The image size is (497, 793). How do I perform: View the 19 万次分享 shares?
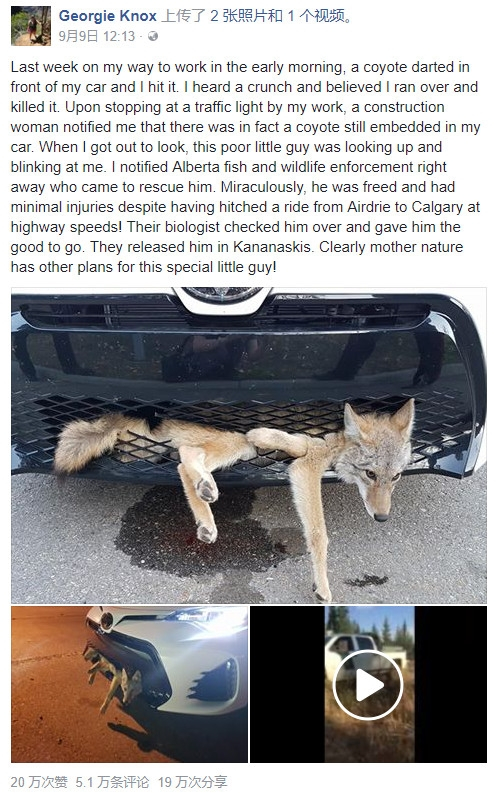click(193, 782)
